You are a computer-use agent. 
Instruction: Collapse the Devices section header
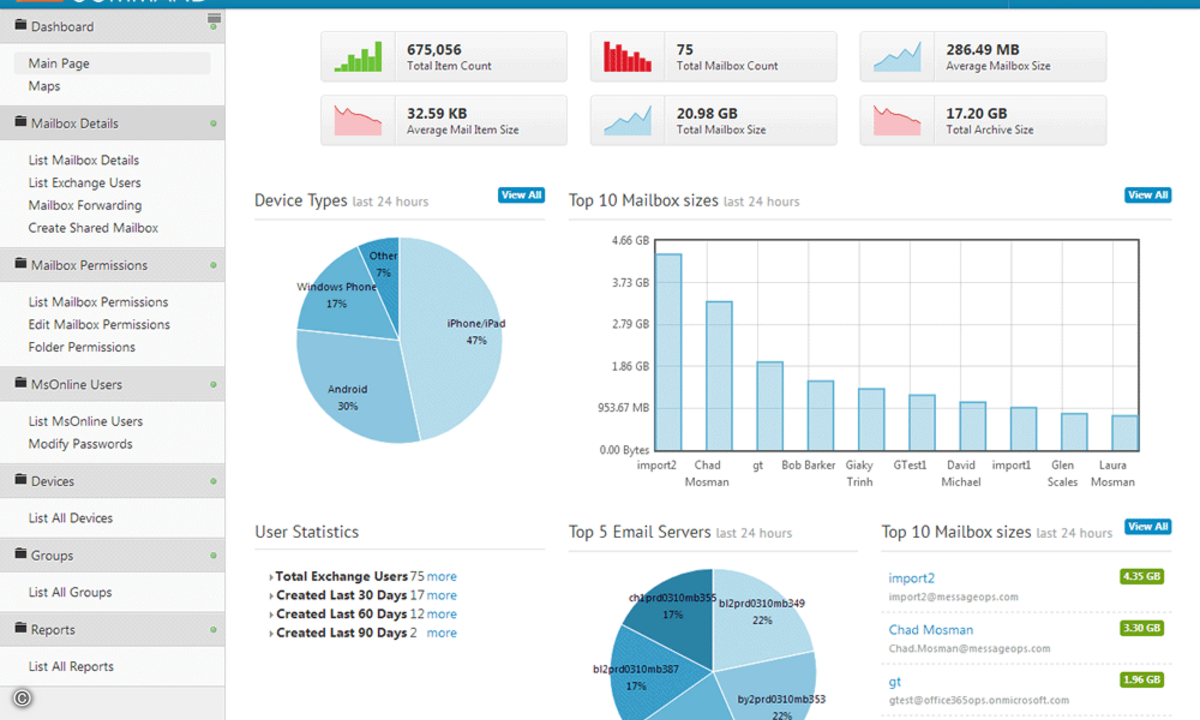(x=112, y=481)
